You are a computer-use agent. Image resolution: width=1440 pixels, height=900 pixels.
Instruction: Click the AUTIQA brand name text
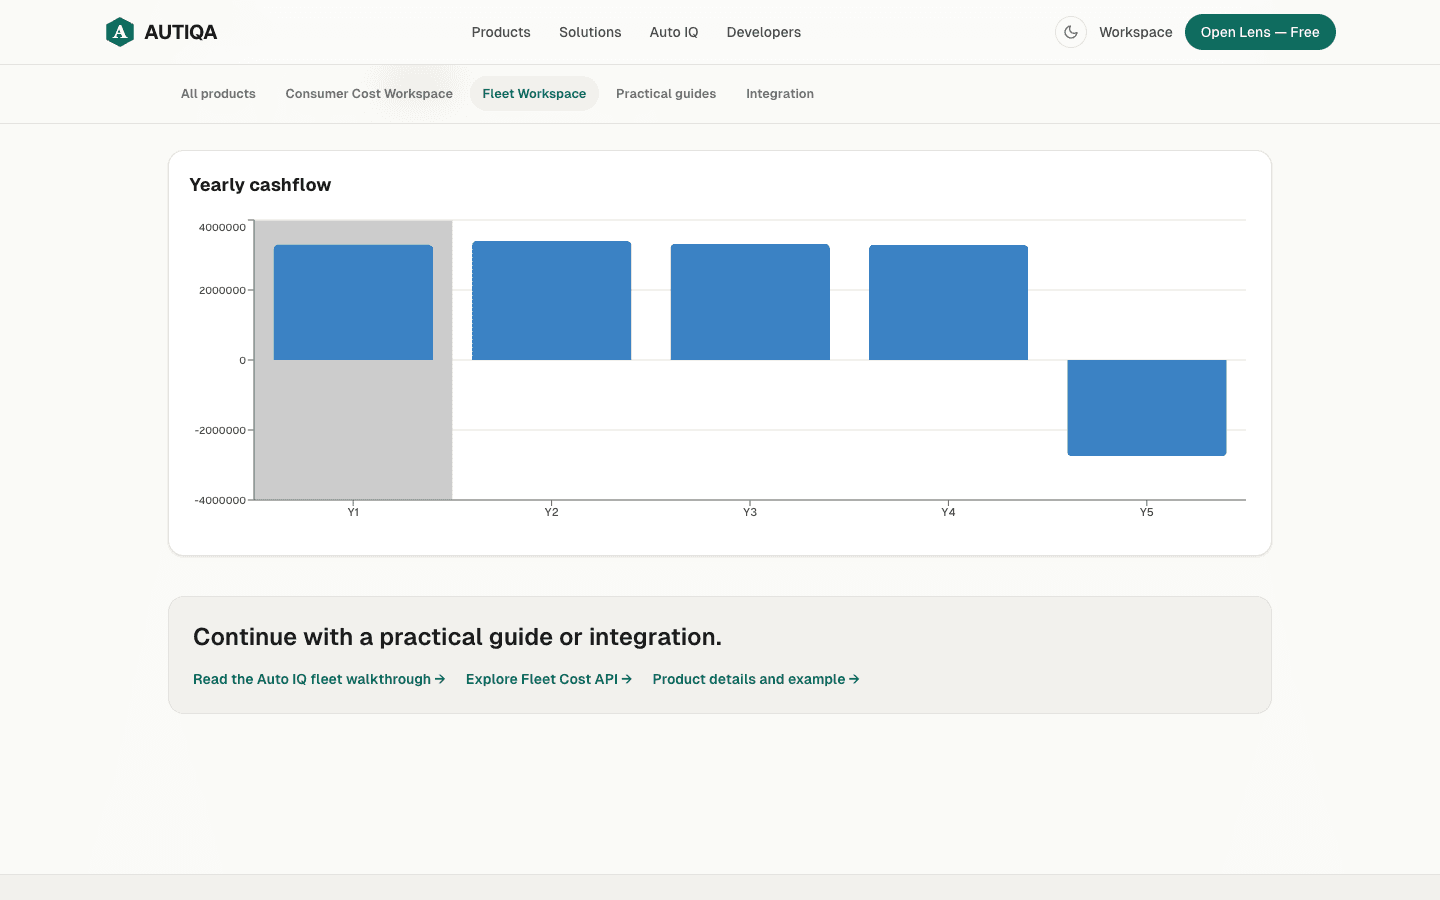pyautogui.click(x=181, y=32)
